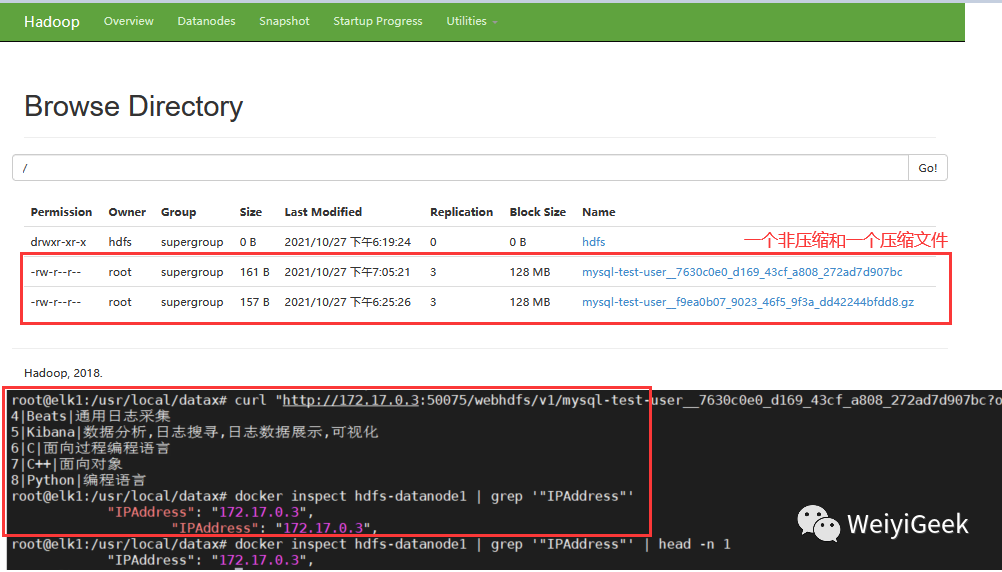
Task: Select the Last Modified column header
Action: (323, 212)
